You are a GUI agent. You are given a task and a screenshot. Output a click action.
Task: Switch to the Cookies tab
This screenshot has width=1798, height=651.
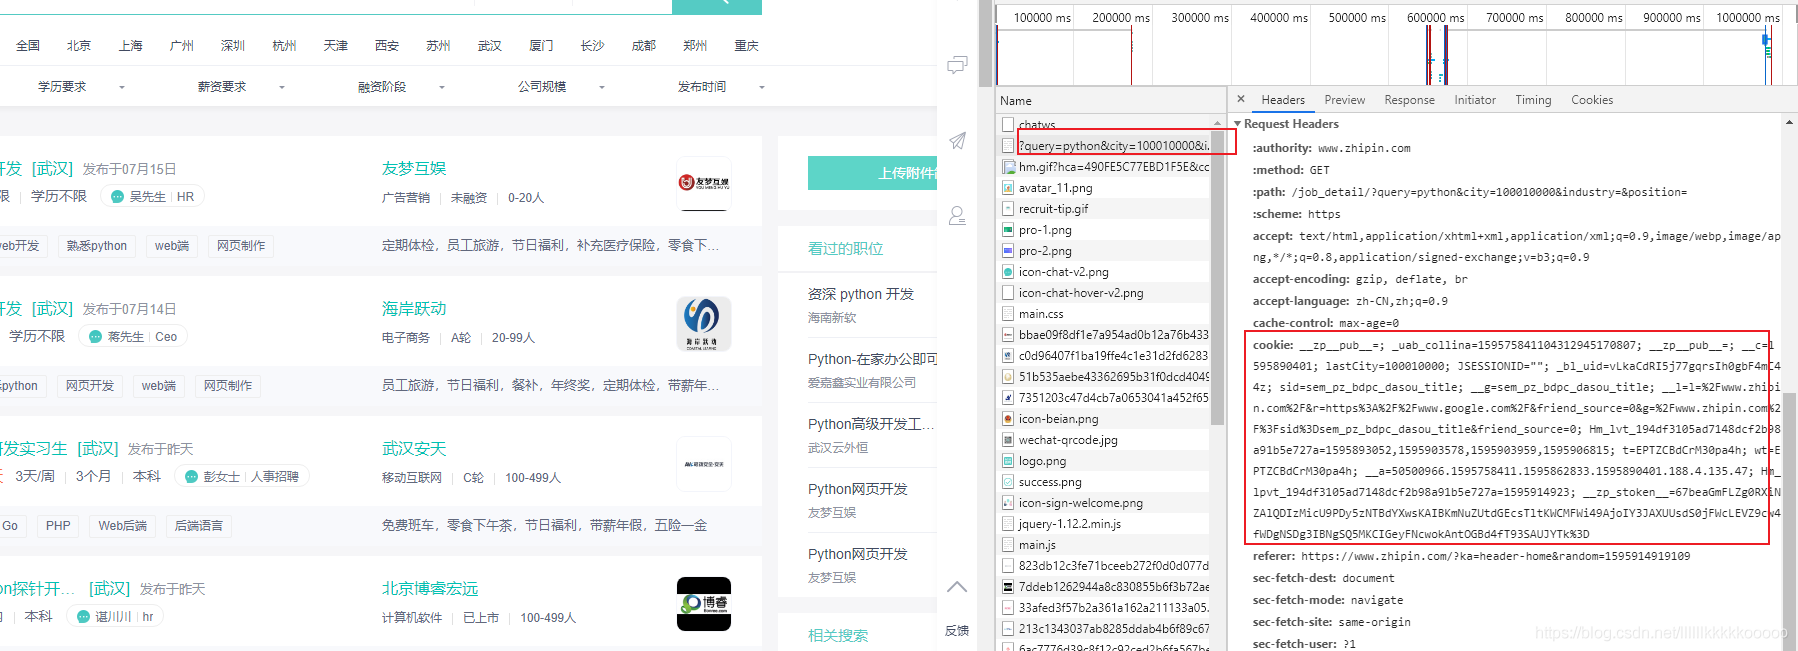click(1592, 100)
